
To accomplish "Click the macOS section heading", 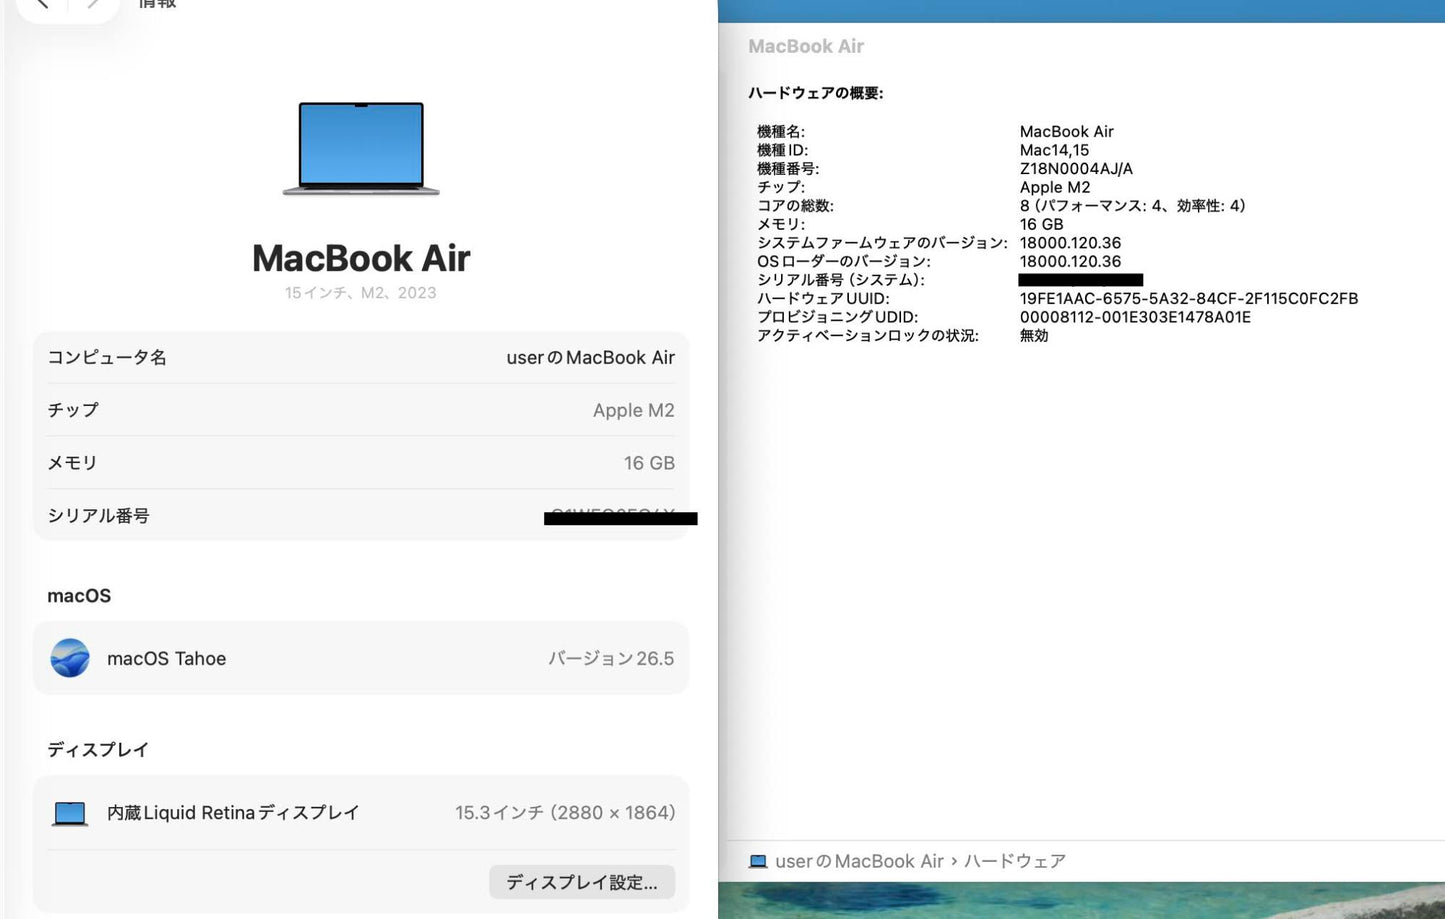I will point(79,596).
